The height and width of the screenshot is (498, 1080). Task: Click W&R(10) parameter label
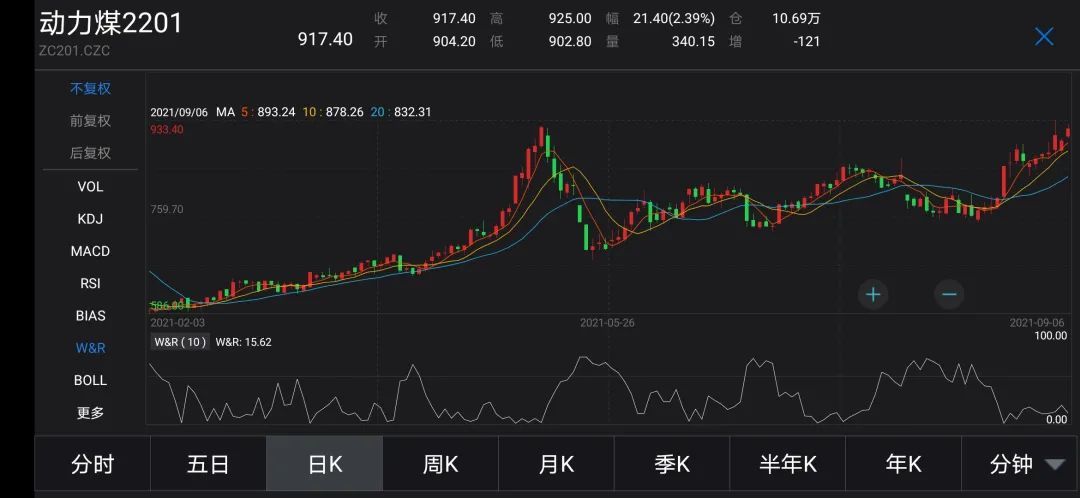pos(180,342)
